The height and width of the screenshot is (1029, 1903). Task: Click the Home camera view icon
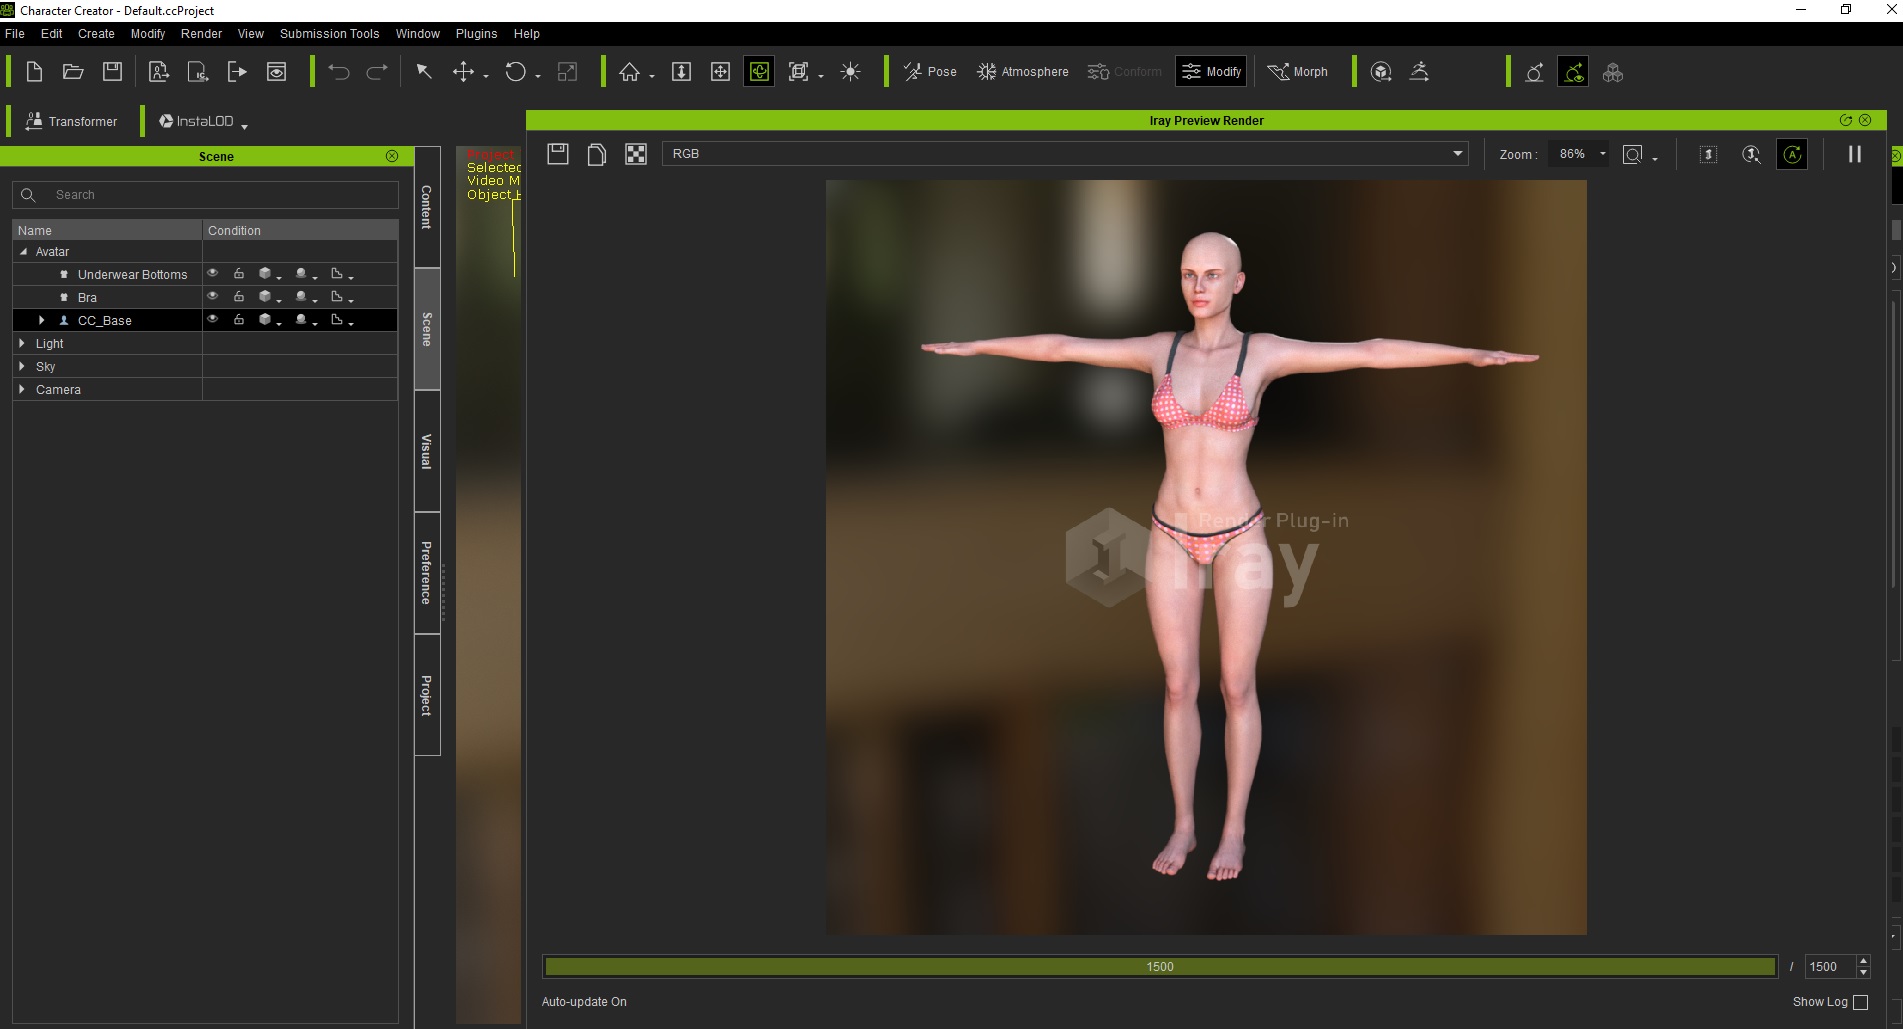click(629, 72)
